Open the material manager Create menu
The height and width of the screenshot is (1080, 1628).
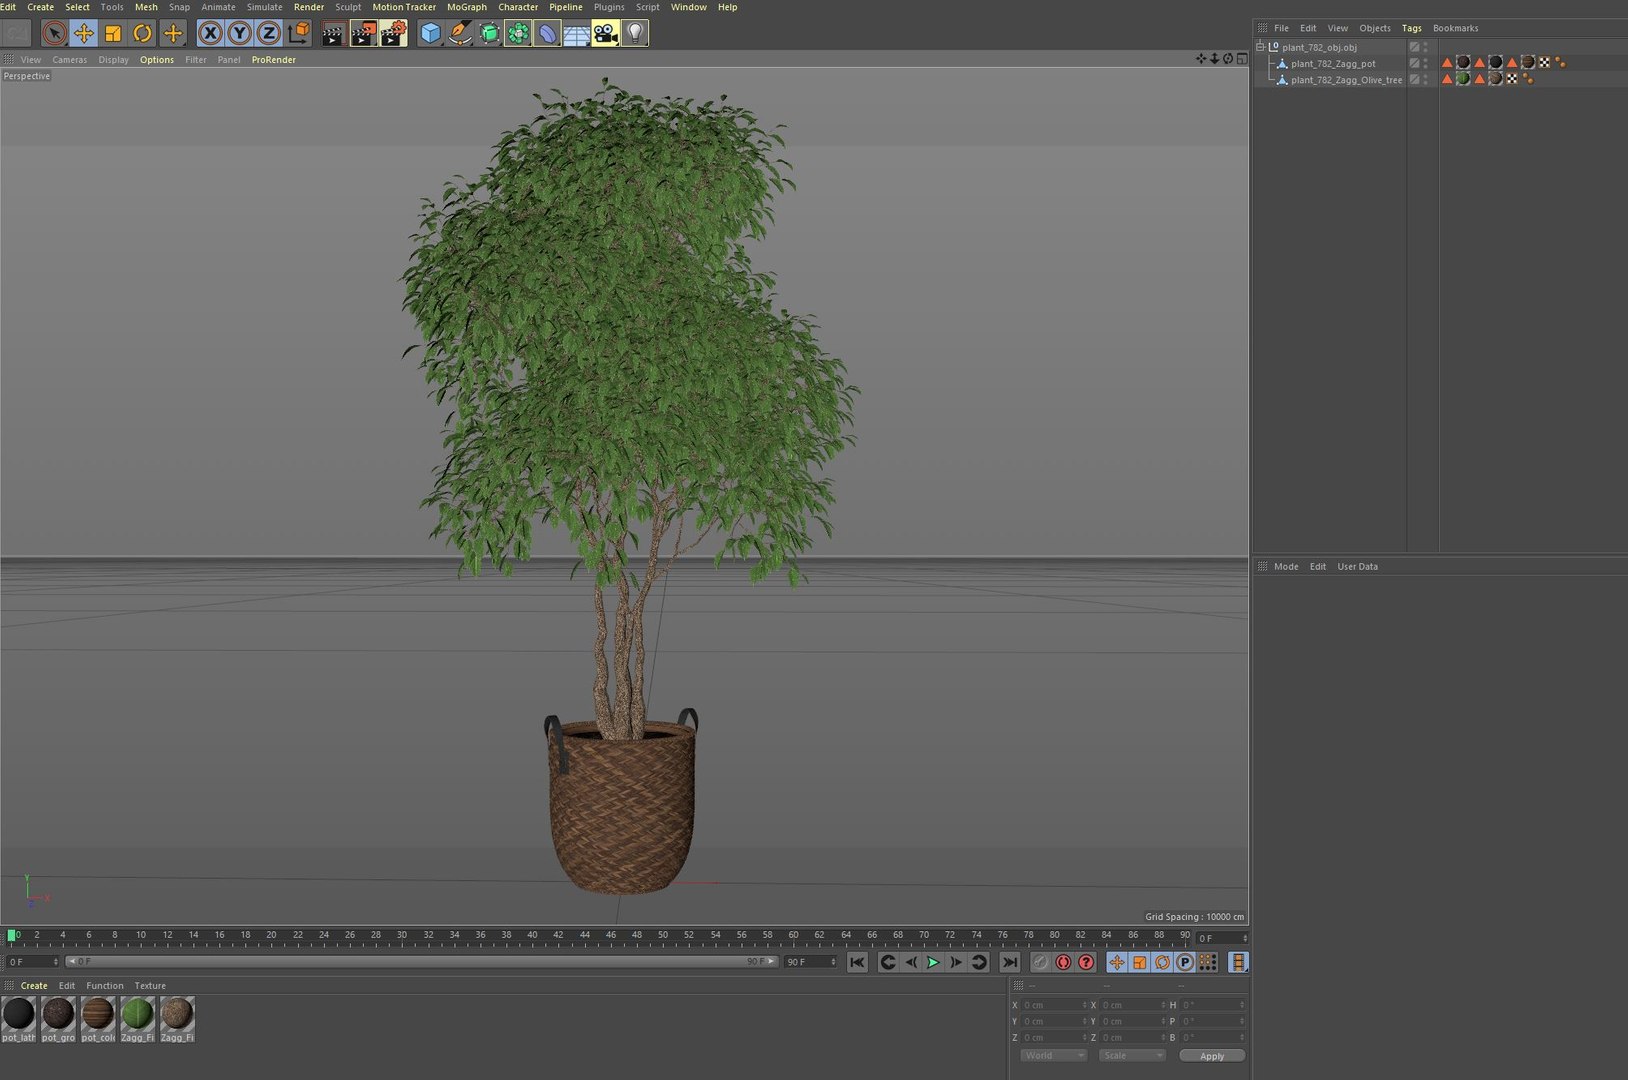[34, 986]
